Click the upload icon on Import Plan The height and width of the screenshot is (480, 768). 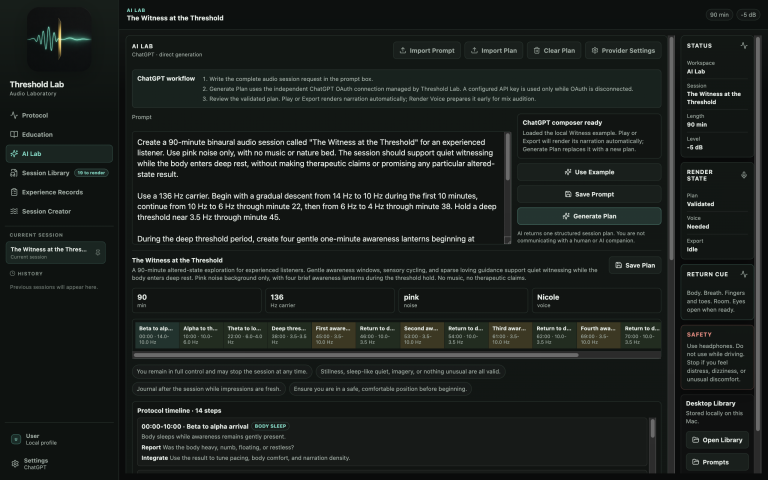474,50
